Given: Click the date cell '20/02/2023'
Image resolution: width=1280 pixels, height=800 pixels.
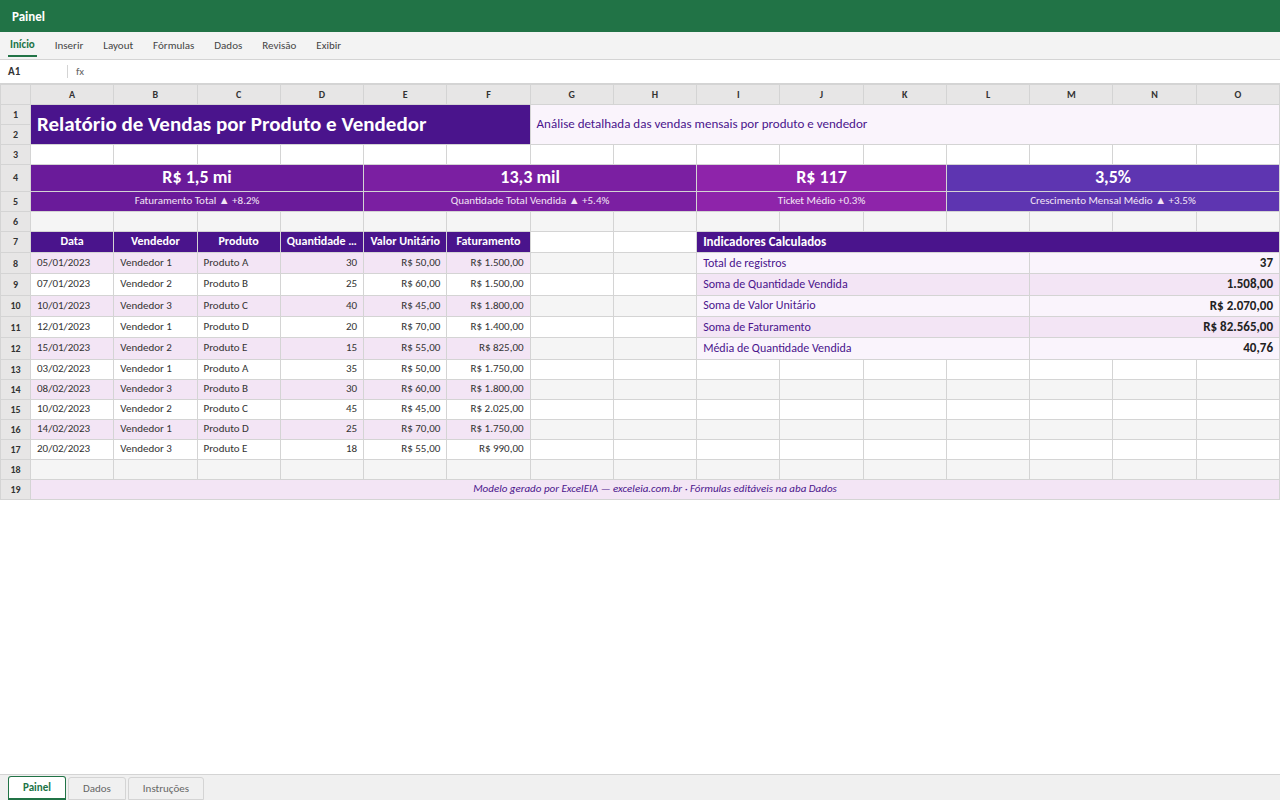Looking at the screenshot, I should click(x=72, y=449).
